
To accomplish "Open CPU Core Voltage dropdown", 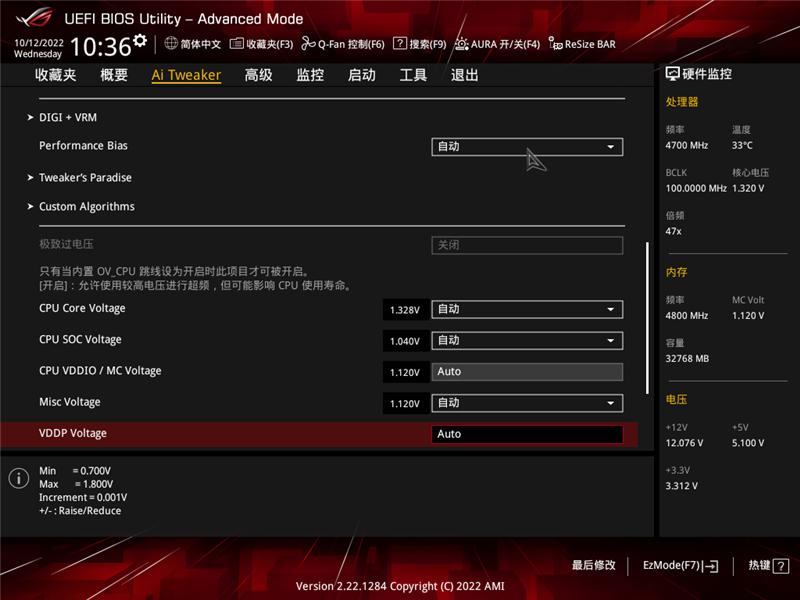I will pos(527,309).
